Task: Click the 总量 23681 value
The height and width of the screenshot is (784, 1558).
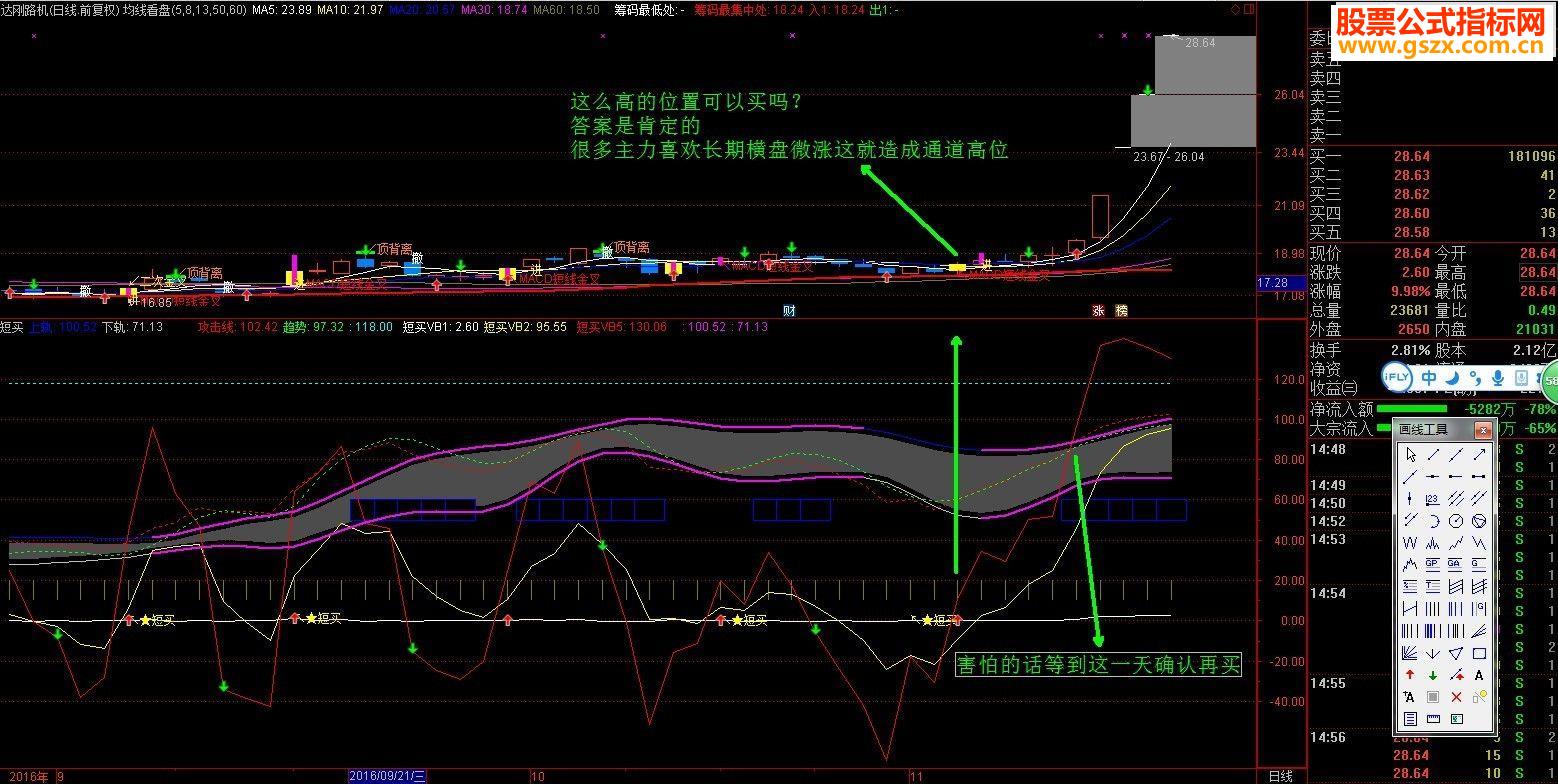Action: [x=1410, y=310]
